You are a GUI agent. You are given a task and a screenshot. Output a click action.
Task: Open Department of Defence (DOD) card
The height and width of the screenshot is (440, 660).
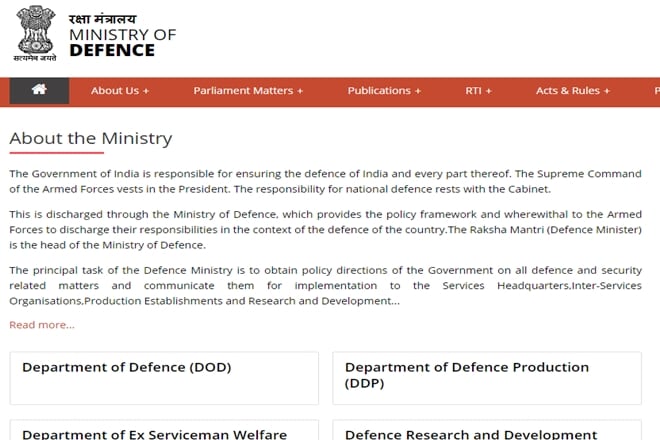pos(164,378)
